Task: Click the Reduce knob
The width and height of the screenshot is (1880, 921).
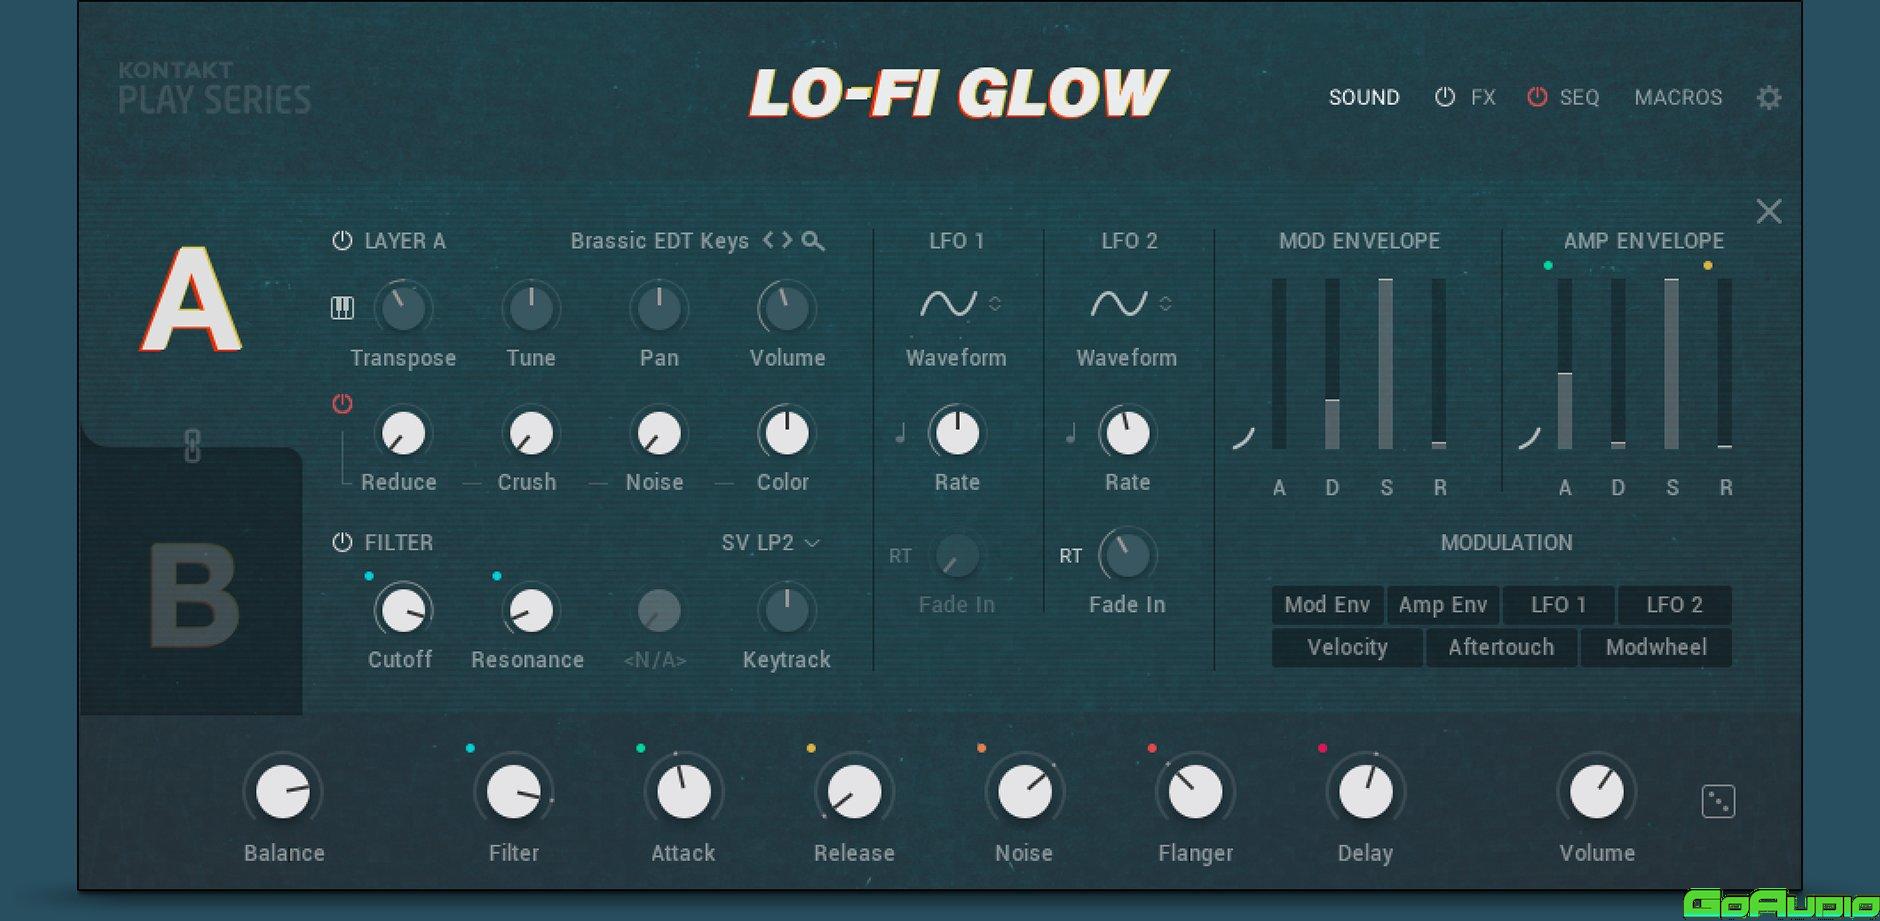Action: pyautogui.click(x=403, y=433)
